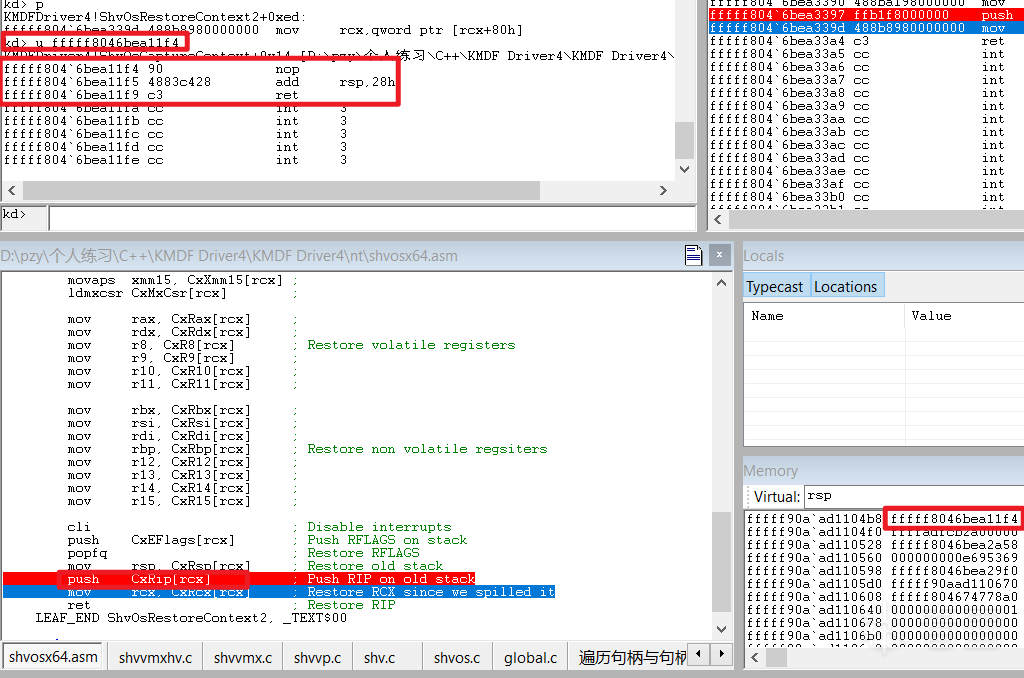
Task: Click the Virtual address field containing rsp
Action: 913,496
